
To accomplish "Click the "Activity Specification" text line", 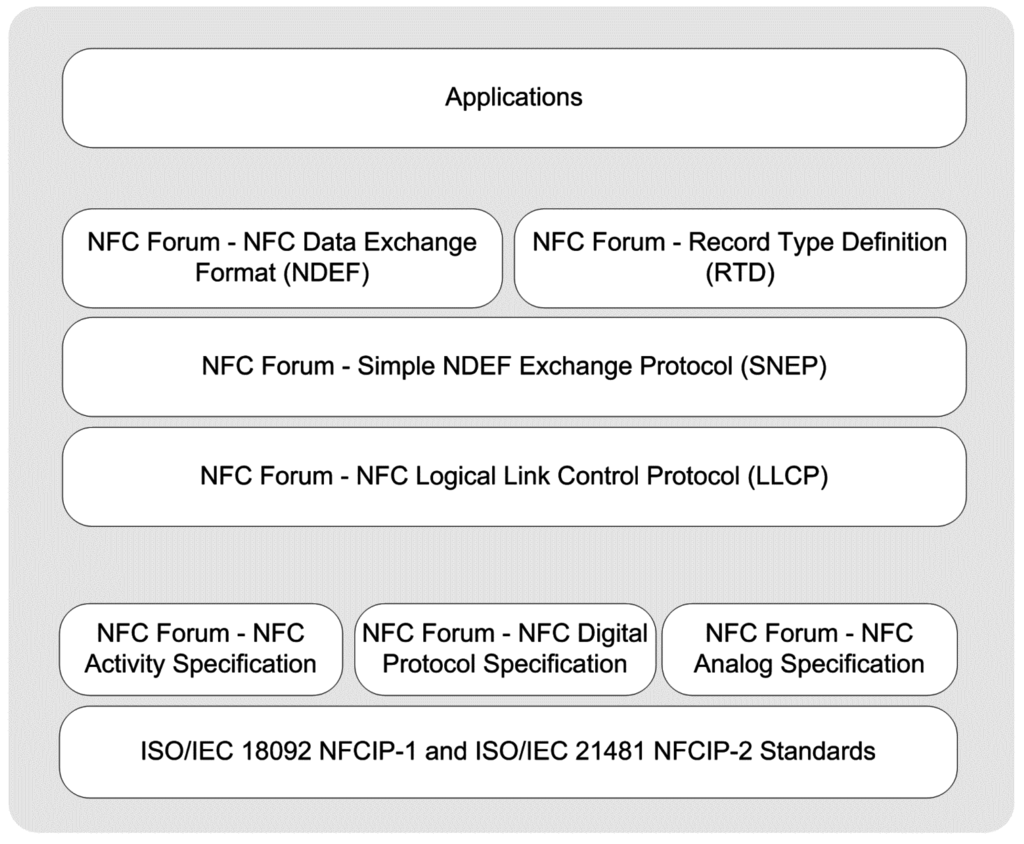I will [x=200, y=664].
